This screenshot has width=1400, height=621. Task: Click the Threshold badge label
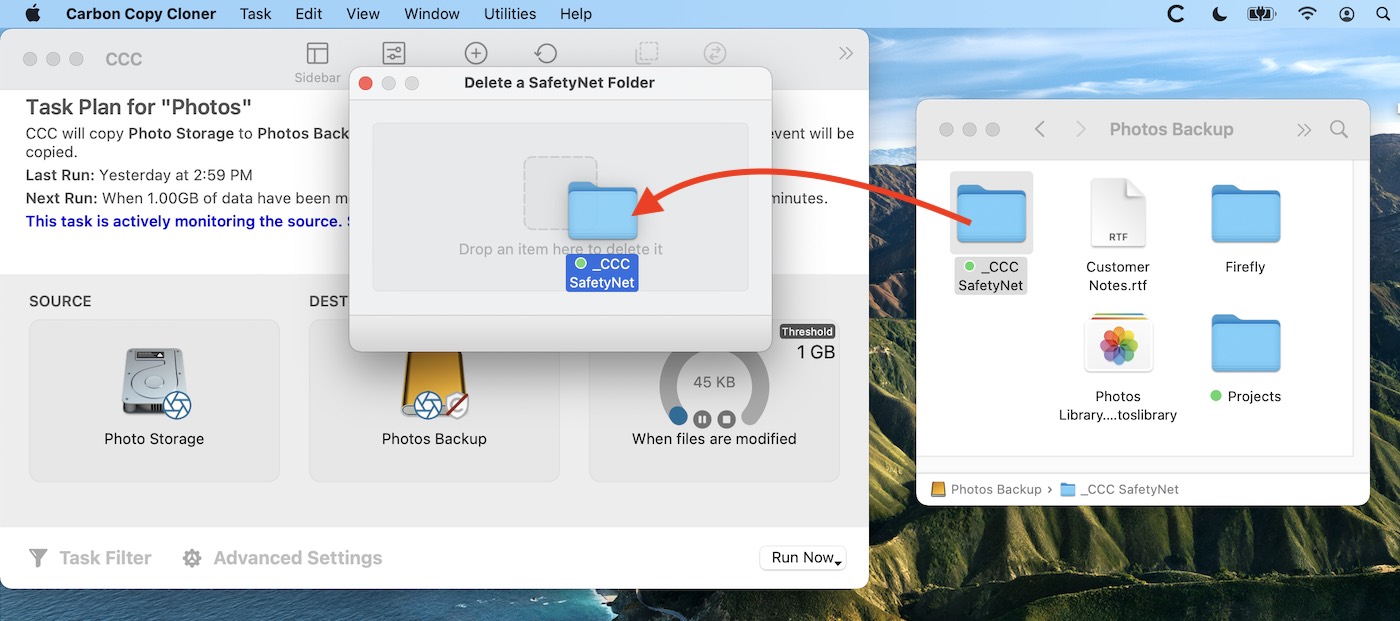tap(807, 332)
